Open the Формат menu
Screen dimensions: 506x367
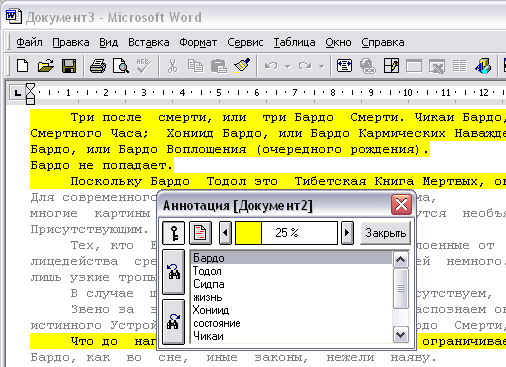[x=198, y=42]
